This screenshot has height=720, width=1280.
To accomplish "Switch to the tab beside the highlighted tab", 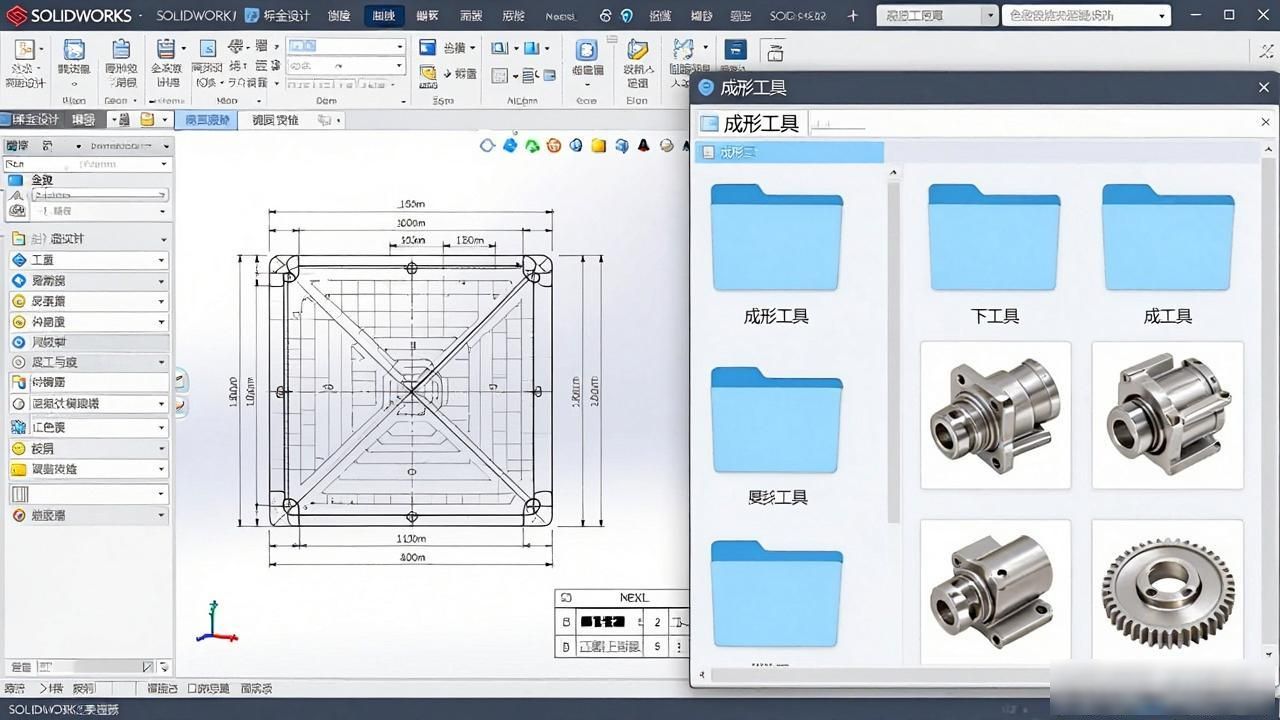I will coord(274,120).
